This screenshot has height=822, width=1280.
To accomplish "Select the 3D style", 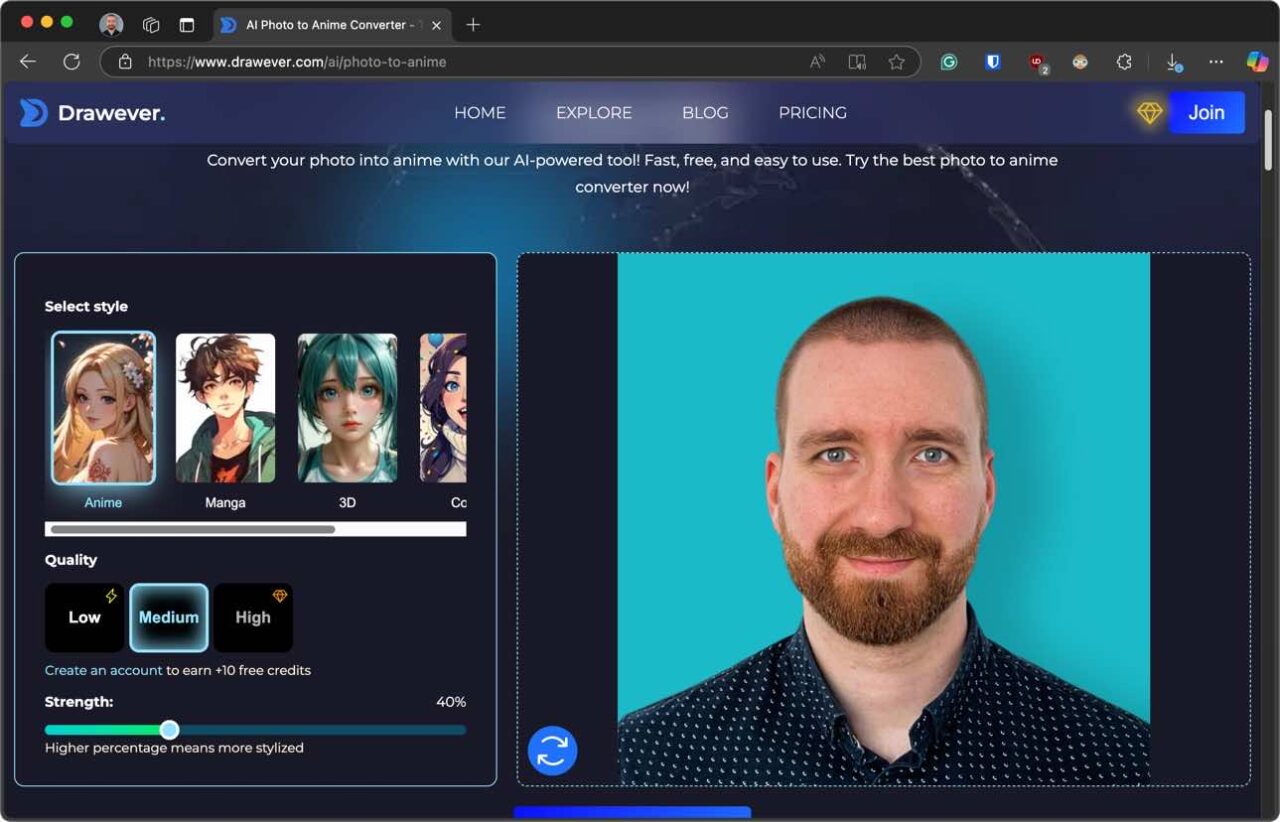I will point(347,407).
